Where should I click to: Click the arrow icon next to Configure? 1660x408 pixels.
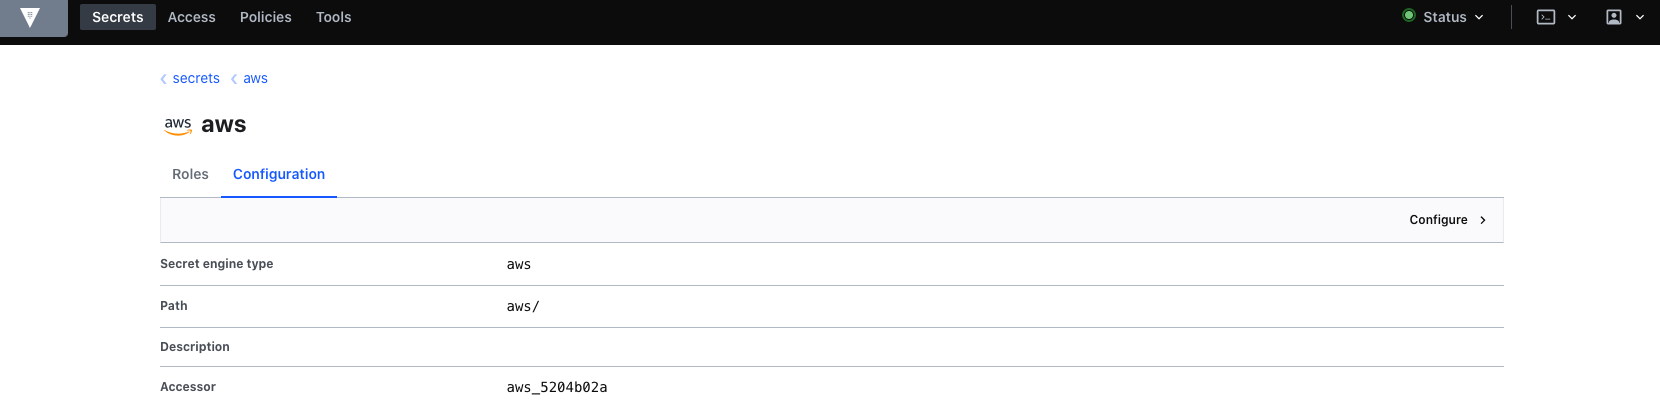[x=1483, y=220]
